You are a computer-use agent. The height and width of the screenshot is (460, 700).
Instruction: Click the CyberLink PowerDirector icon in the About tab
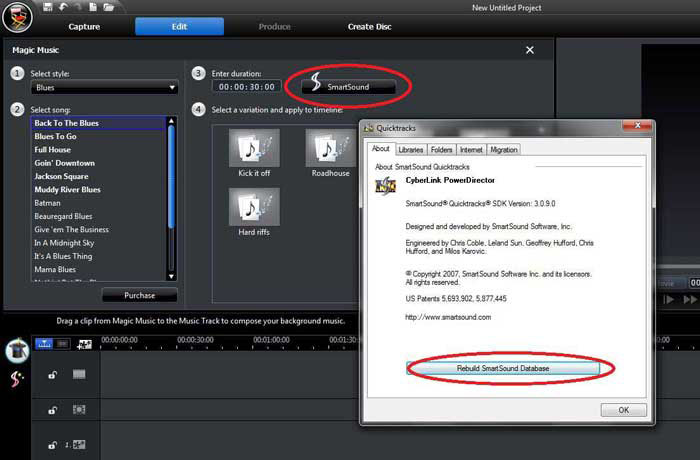click(385, 185)
